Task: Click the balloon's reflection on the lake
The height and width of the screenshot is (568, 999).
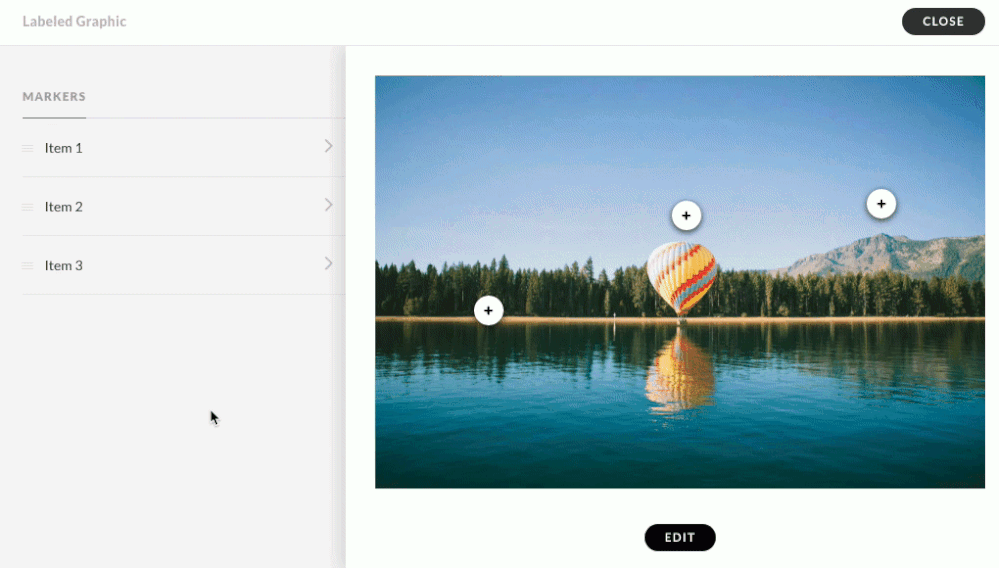Action: [680, 372]
